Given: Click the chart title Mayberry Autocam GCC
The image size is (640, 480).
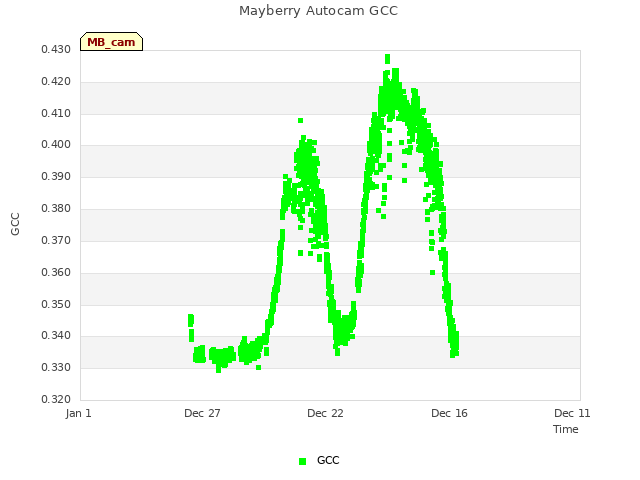Looking at the screenshot, I should (x=318, y=11).
